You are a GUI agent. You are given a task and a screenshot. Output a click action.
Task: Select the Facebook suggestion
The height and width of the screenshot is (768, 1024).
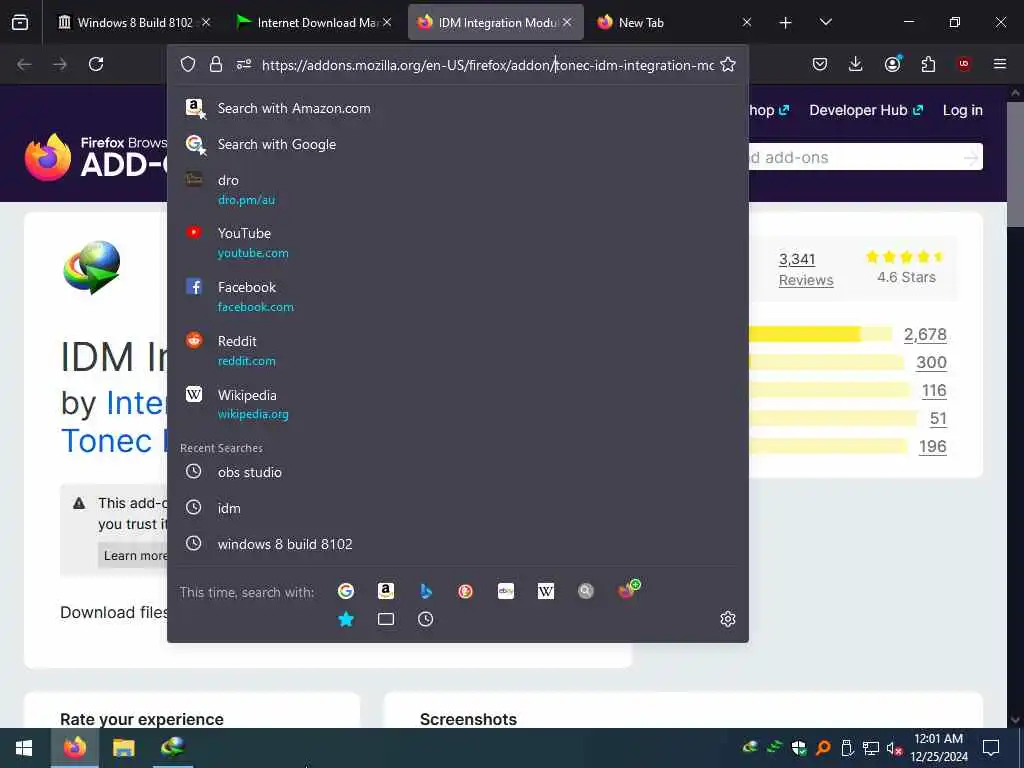(x=458, y=297)
